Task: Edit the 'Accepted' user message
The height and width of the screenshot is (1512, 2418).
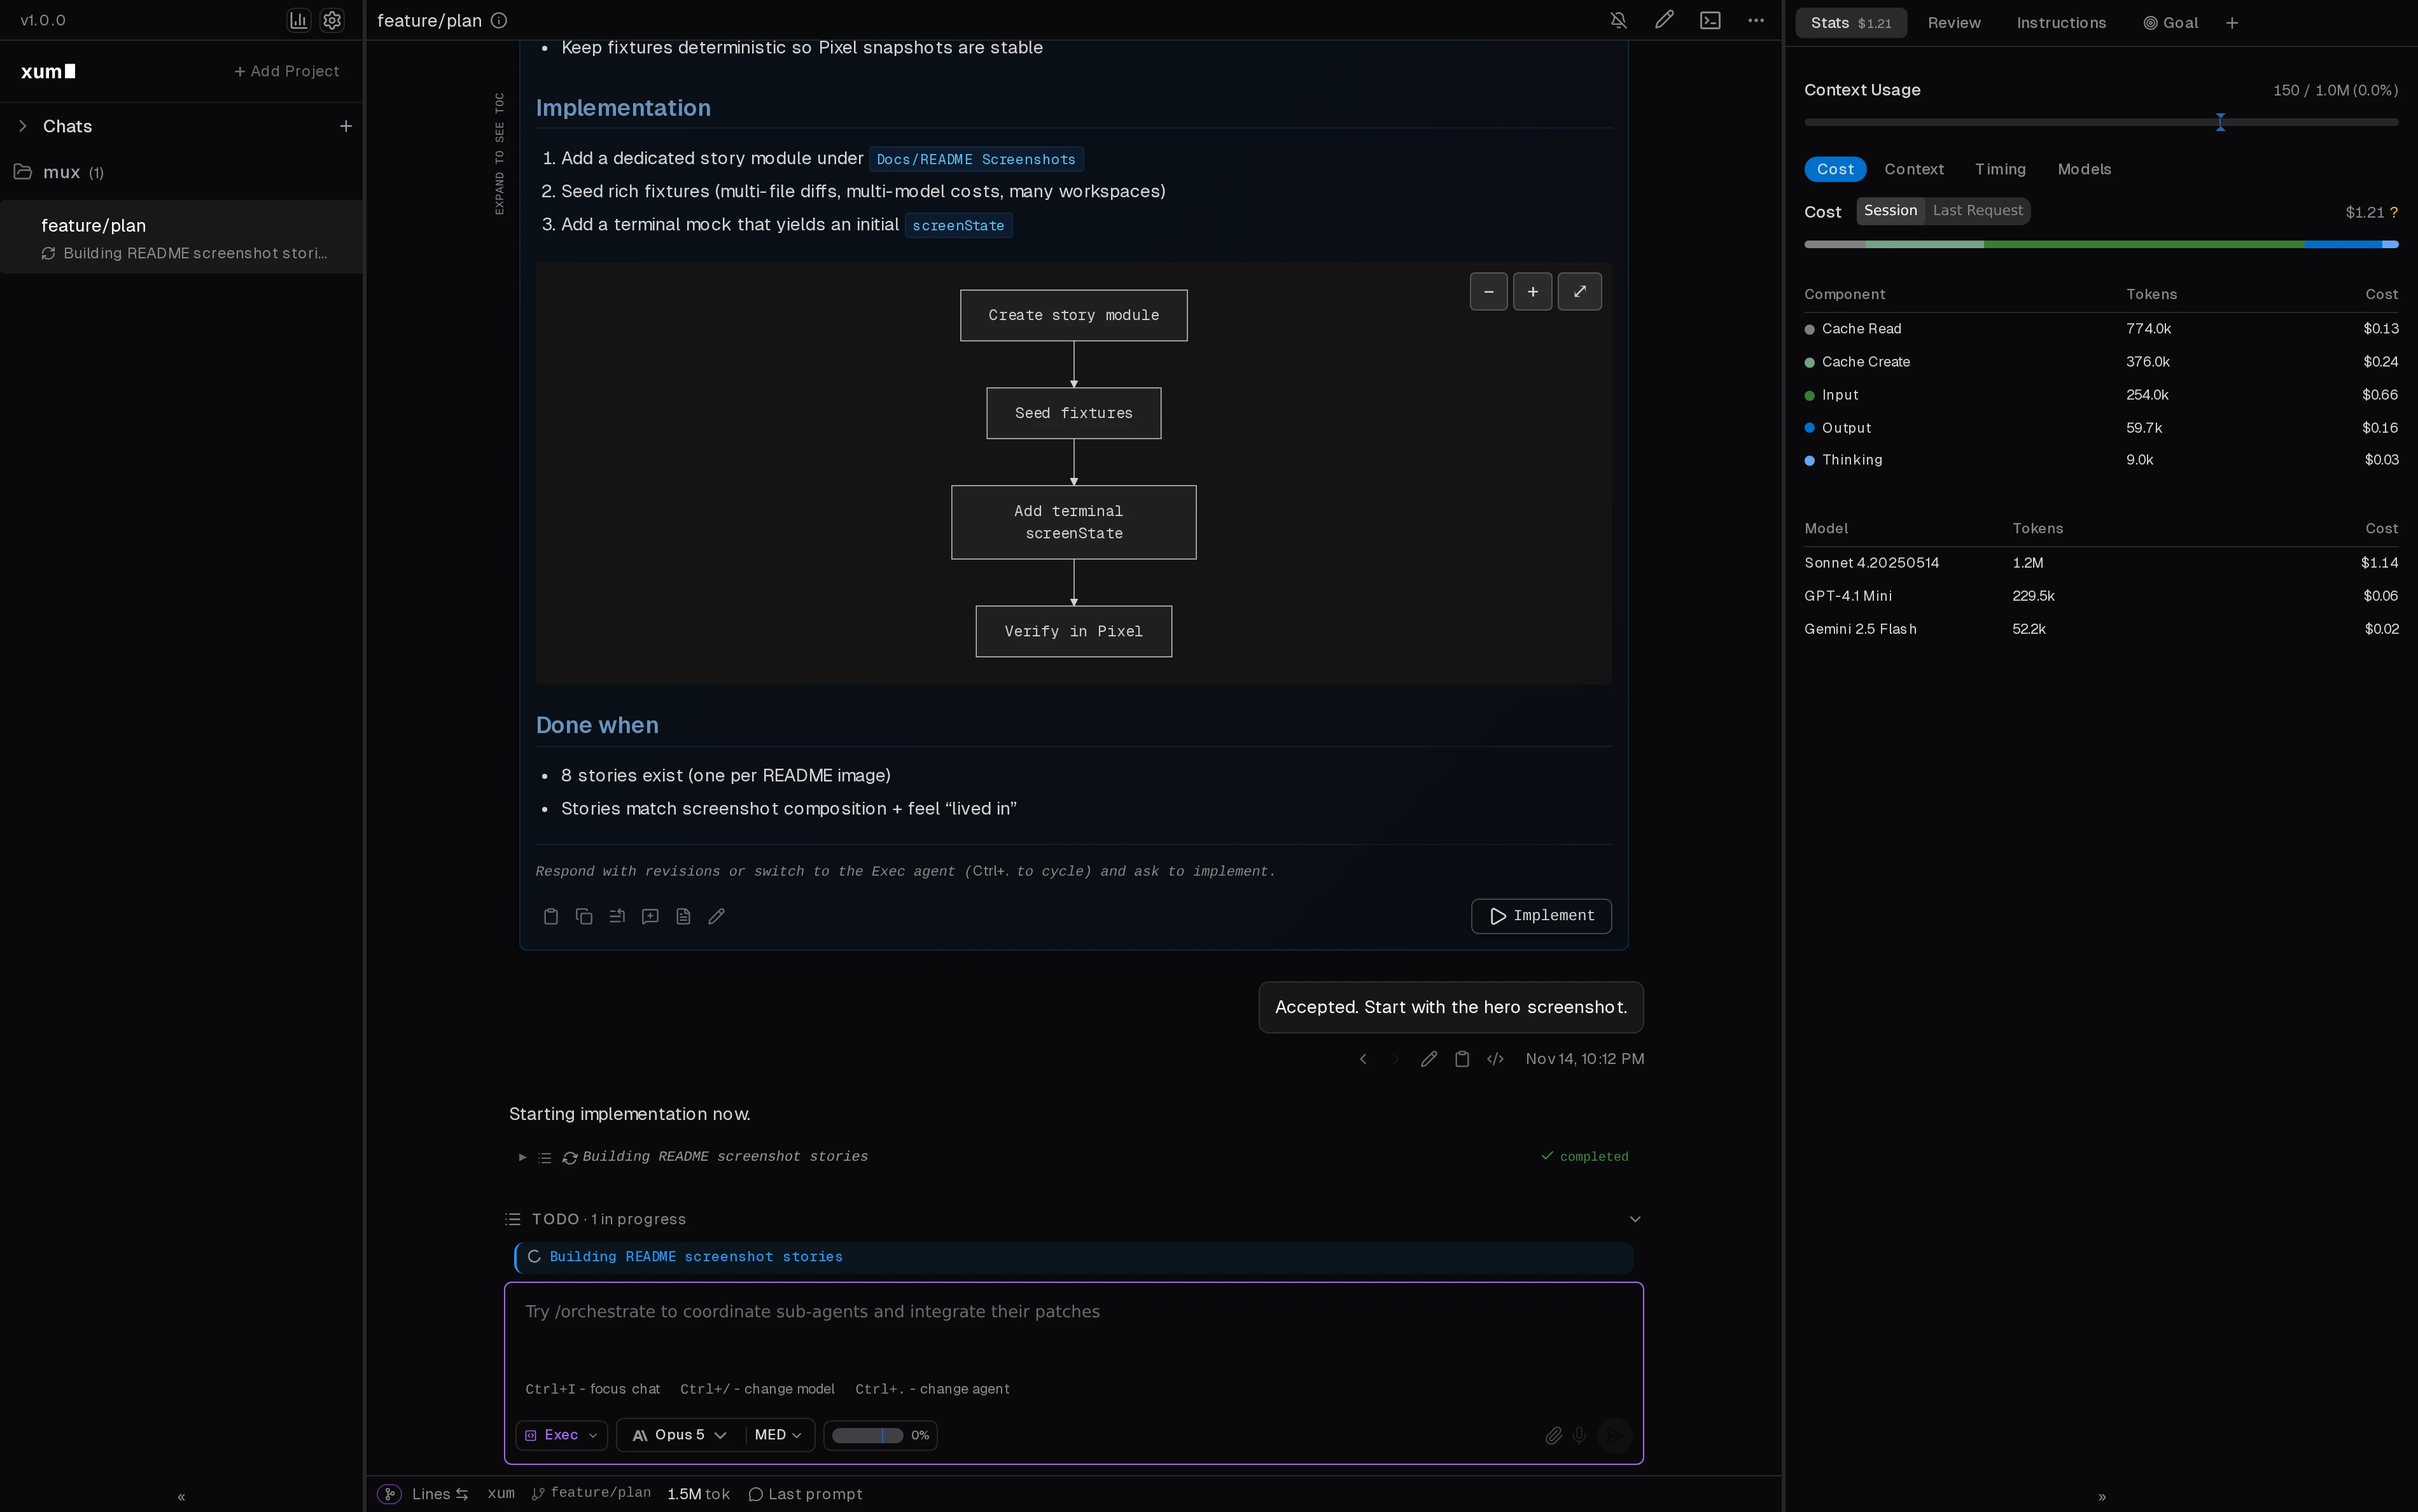Action: point(1429,1059)
